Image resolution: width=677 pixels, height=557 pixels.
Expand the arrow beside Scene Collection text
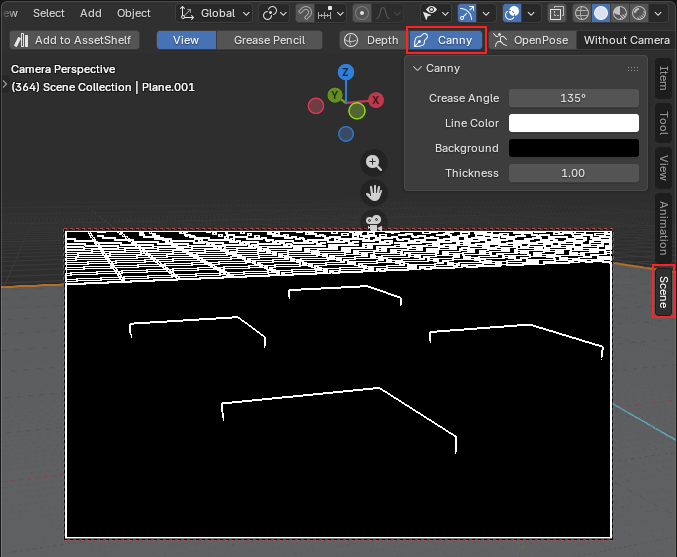pyautogui.click(x=4, y=84)
